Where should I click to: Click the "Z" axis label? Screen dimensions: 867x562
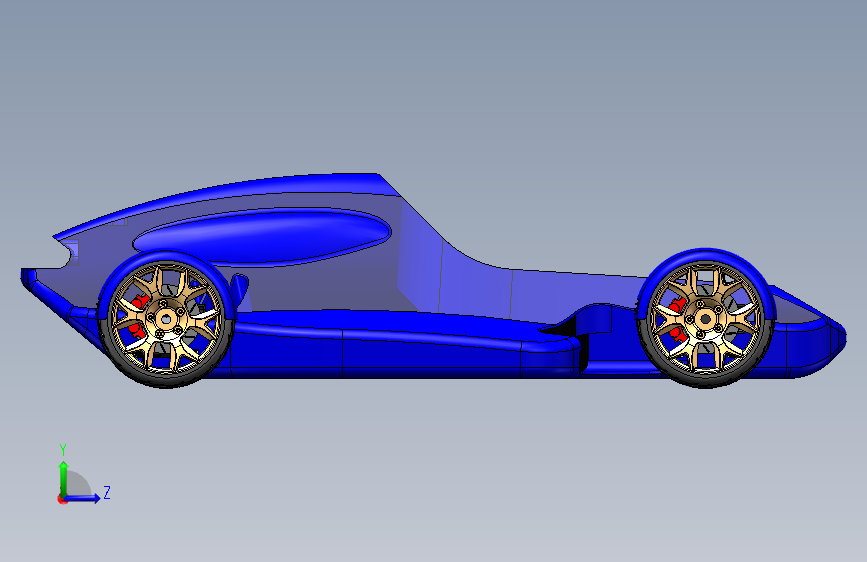point(107,492)
